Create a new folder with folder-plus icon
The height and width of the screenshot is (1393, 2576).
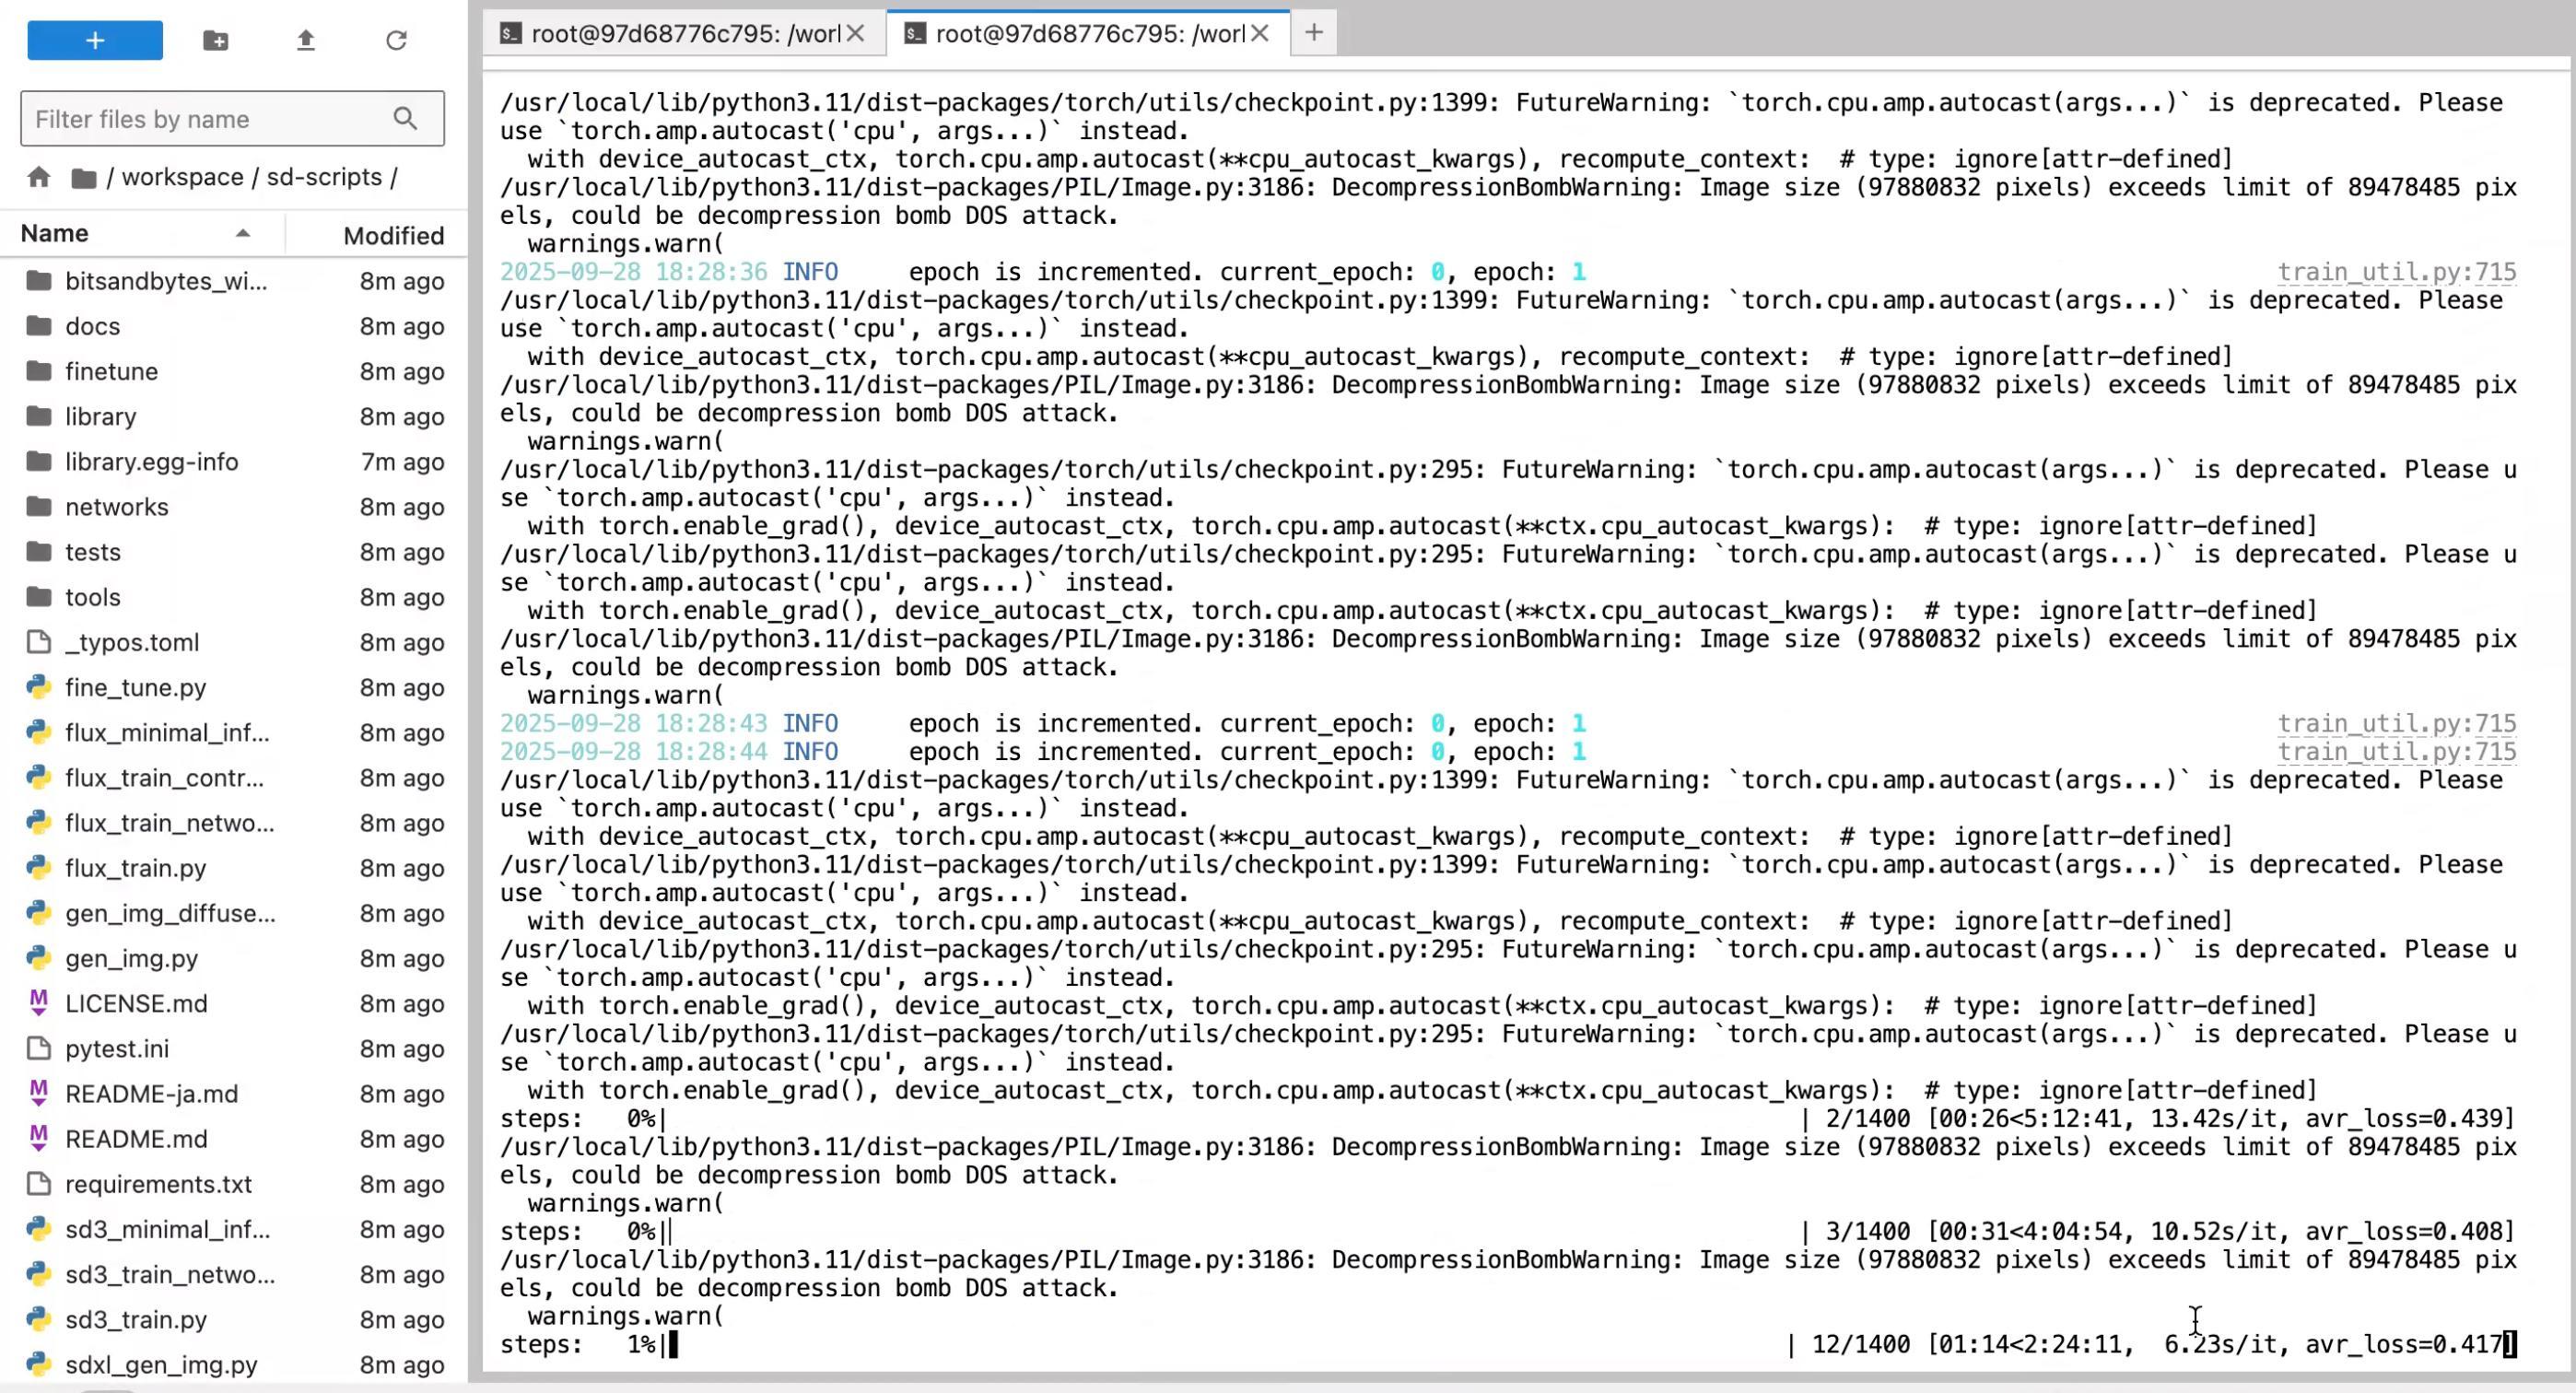(215, 40)
